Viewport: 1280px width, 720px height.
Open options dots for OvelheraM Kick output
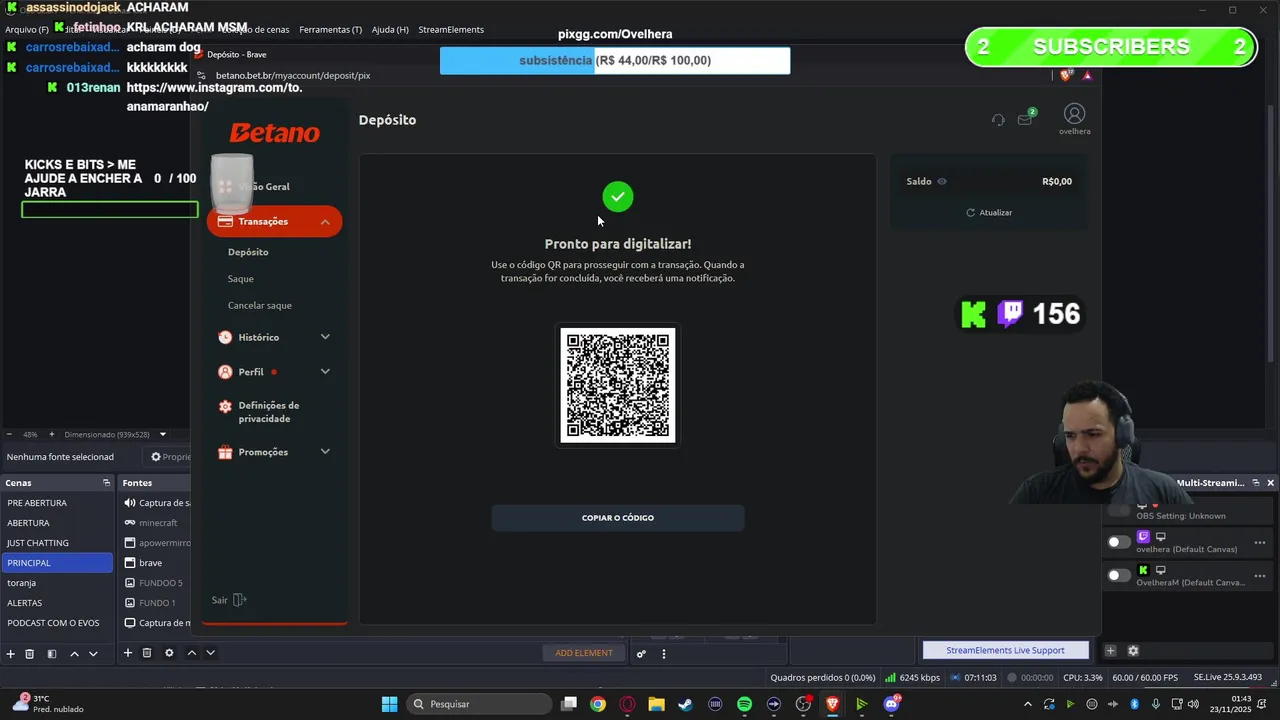pyautogui.click(x=1260, y=576)
